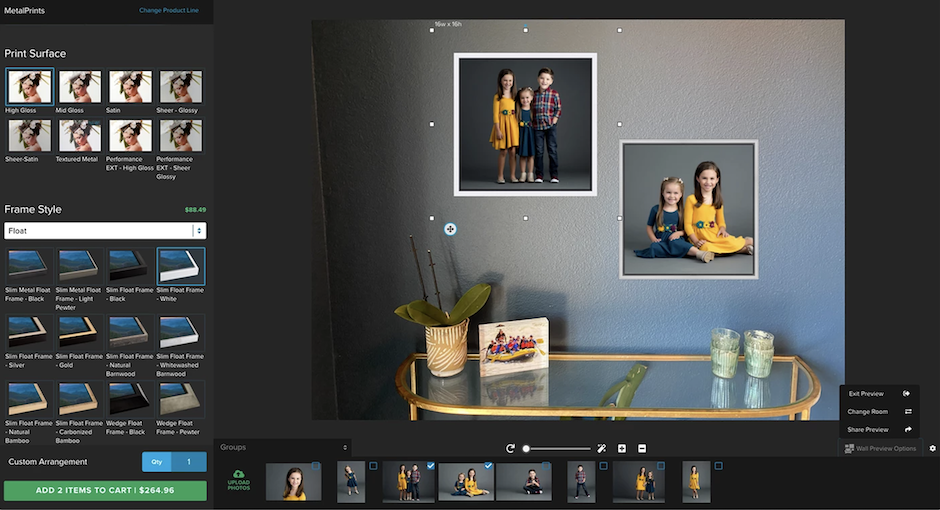Check the box for small girl in blue dress

pos(373,466)
